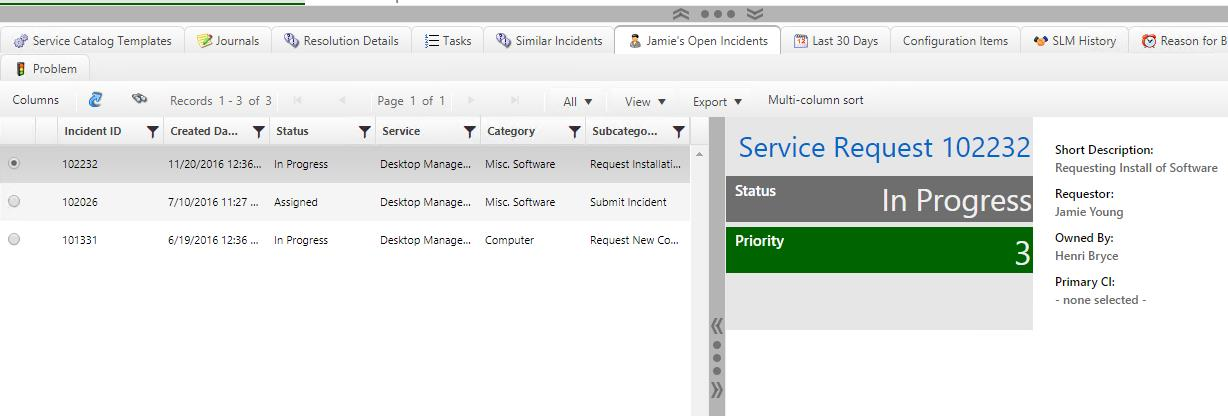Viewport: 1228px width, 416px height.
Task: Select the radio button for incident 101331
Action: coord(14,240)
